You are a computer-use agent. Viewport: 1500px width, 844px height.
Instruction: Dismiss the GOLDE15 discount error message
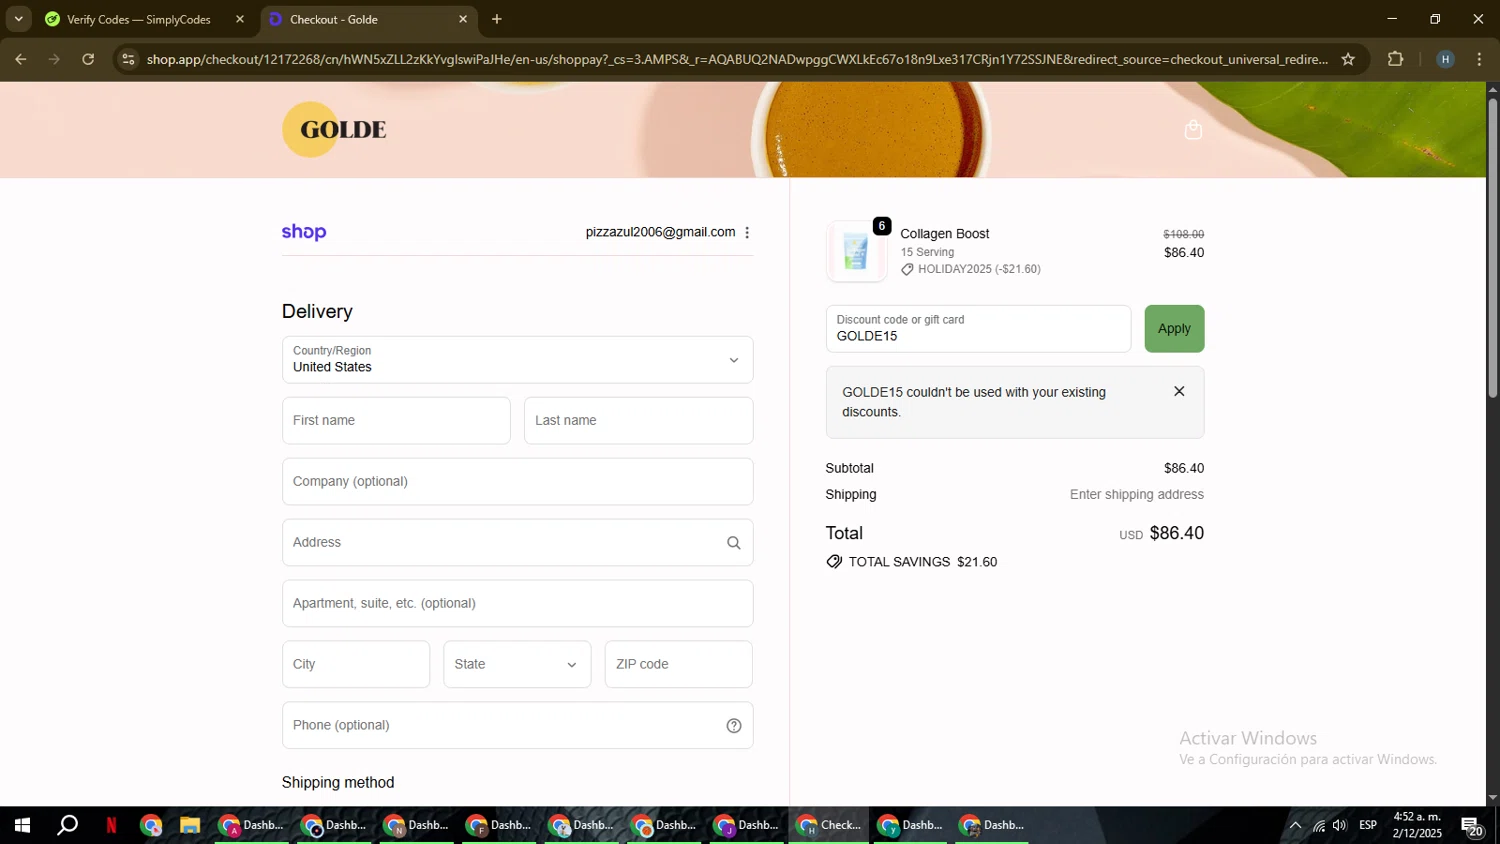1179,392
